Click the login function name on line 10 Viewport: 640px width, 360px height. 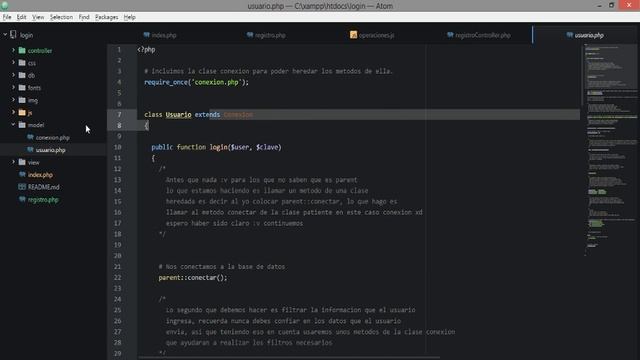tap(218, 147)
